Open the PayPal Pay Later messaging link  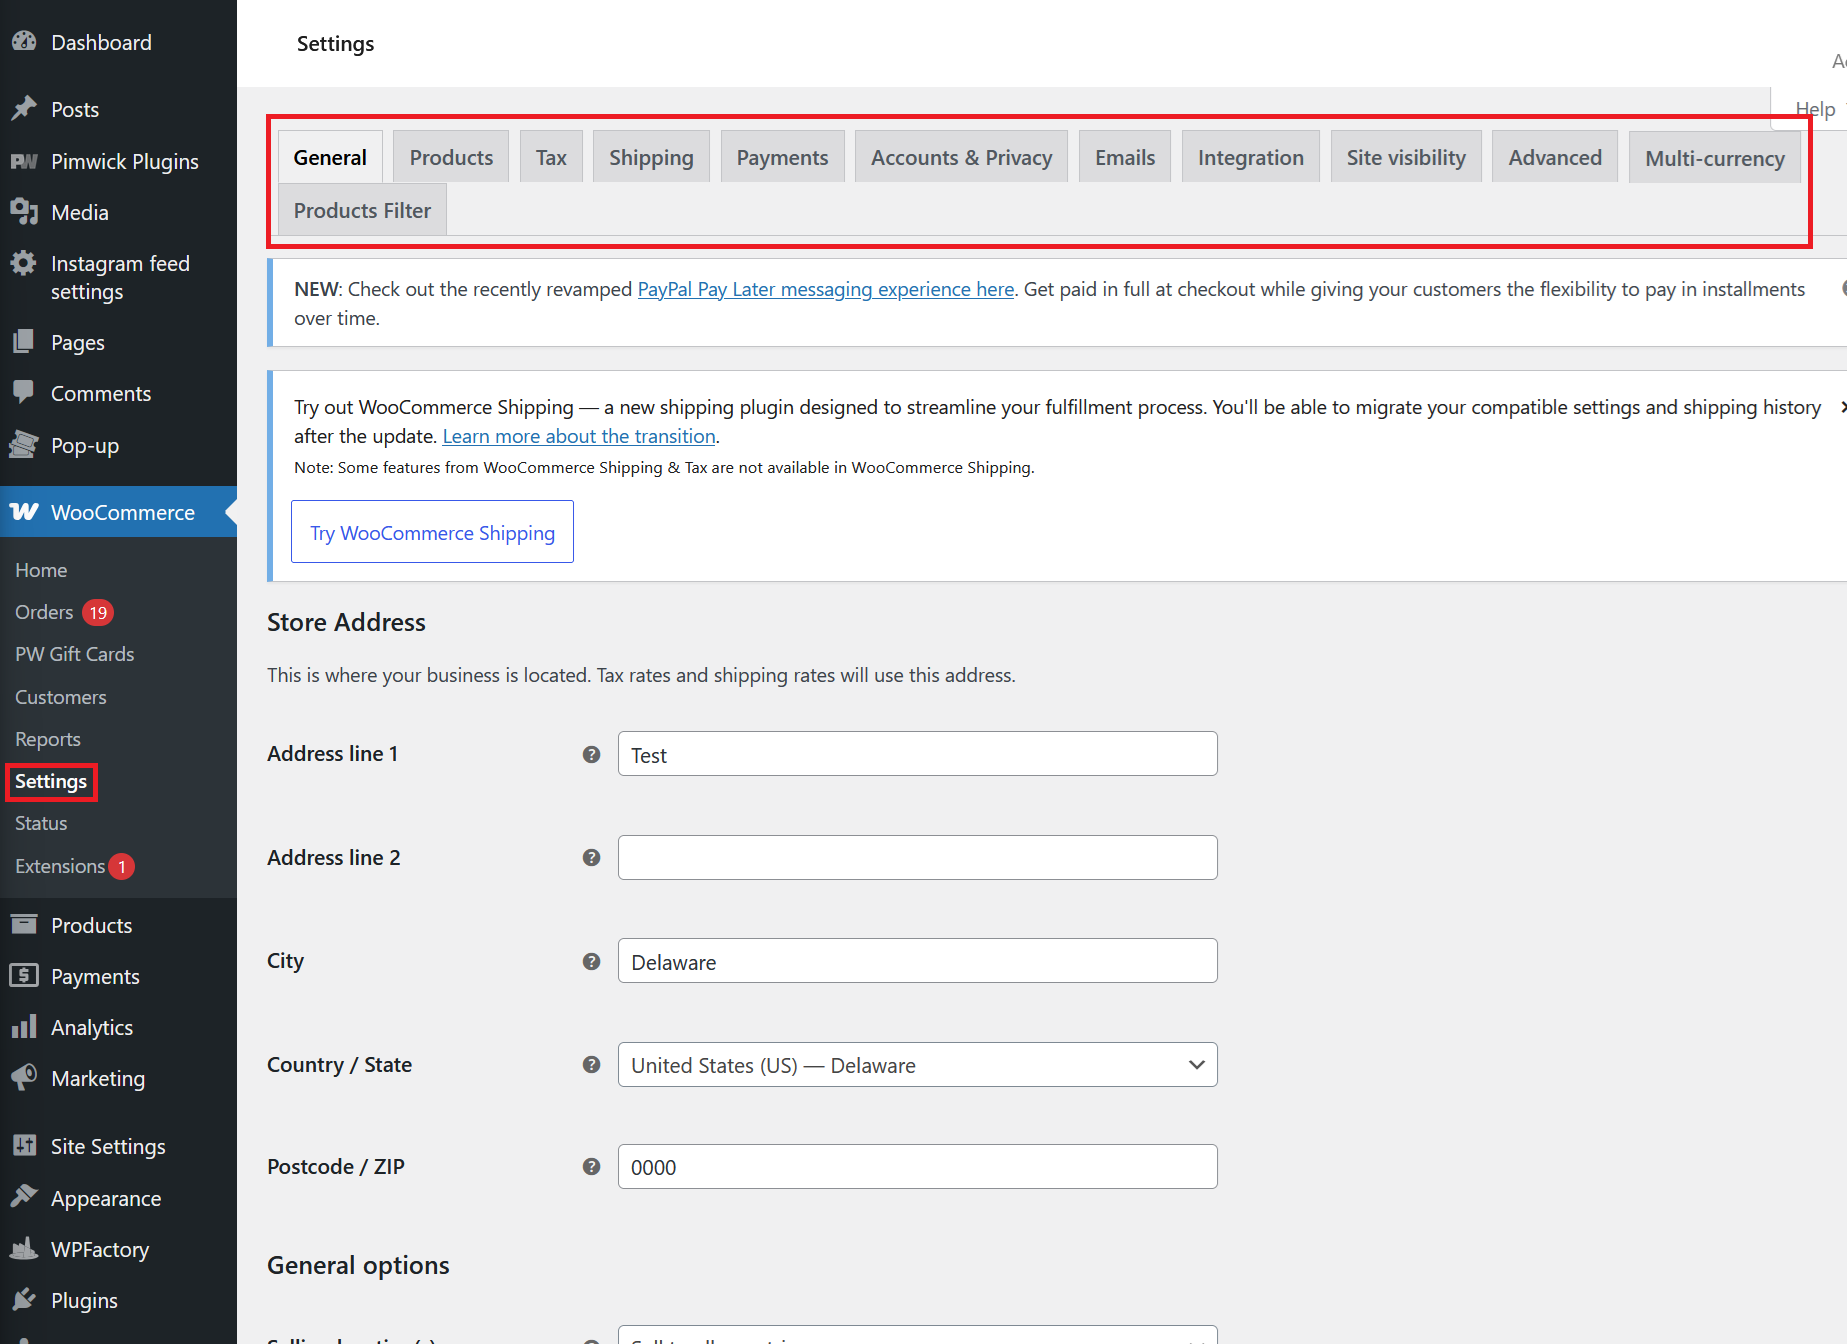tap(826, 289)
